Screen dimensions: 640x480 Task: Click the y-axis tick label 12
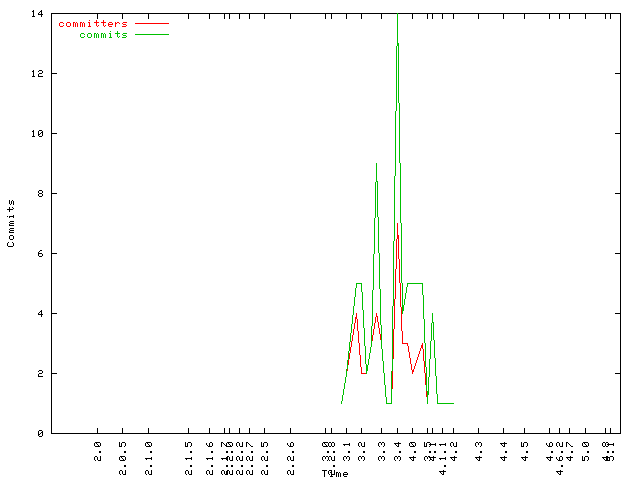pos(36,74)
